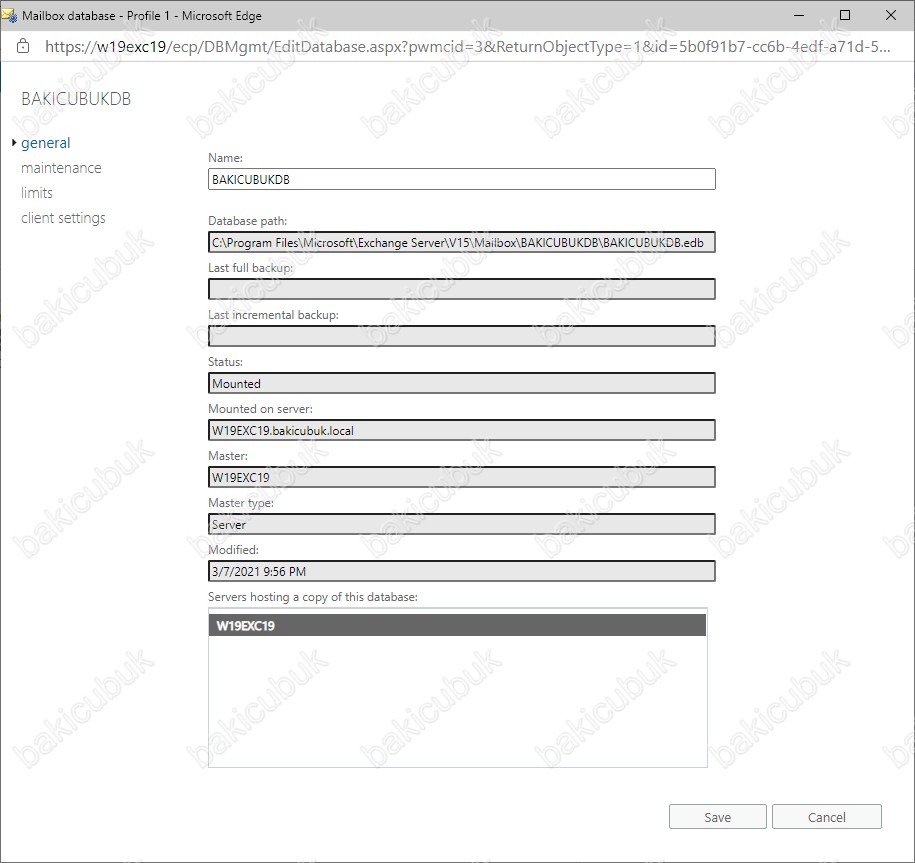Click the Master type field showing Server
Viewport: 915px width, 863px height.
coord(462,524)
